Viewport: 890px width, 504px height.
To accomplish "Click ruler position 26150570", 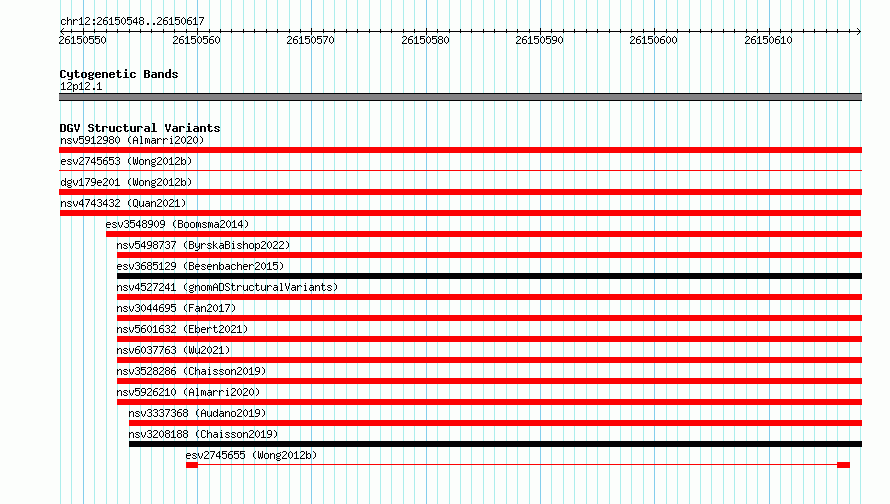I will pyautogui.click(x=310, y=40).
